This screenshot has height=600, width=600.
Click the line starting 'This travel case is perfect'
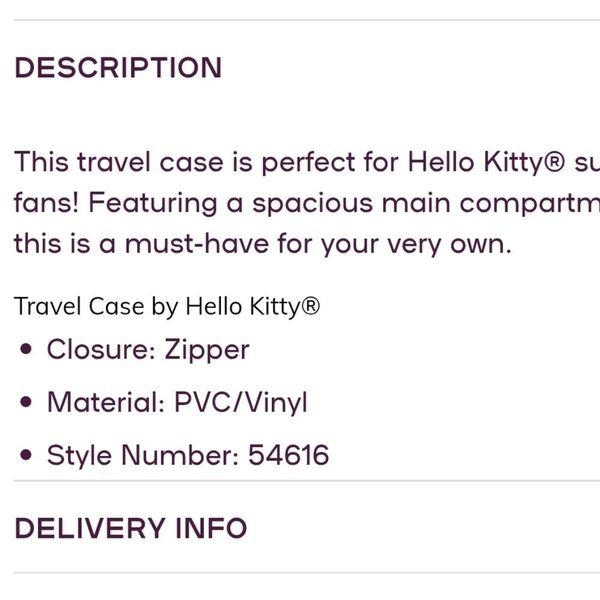(307, 163)
